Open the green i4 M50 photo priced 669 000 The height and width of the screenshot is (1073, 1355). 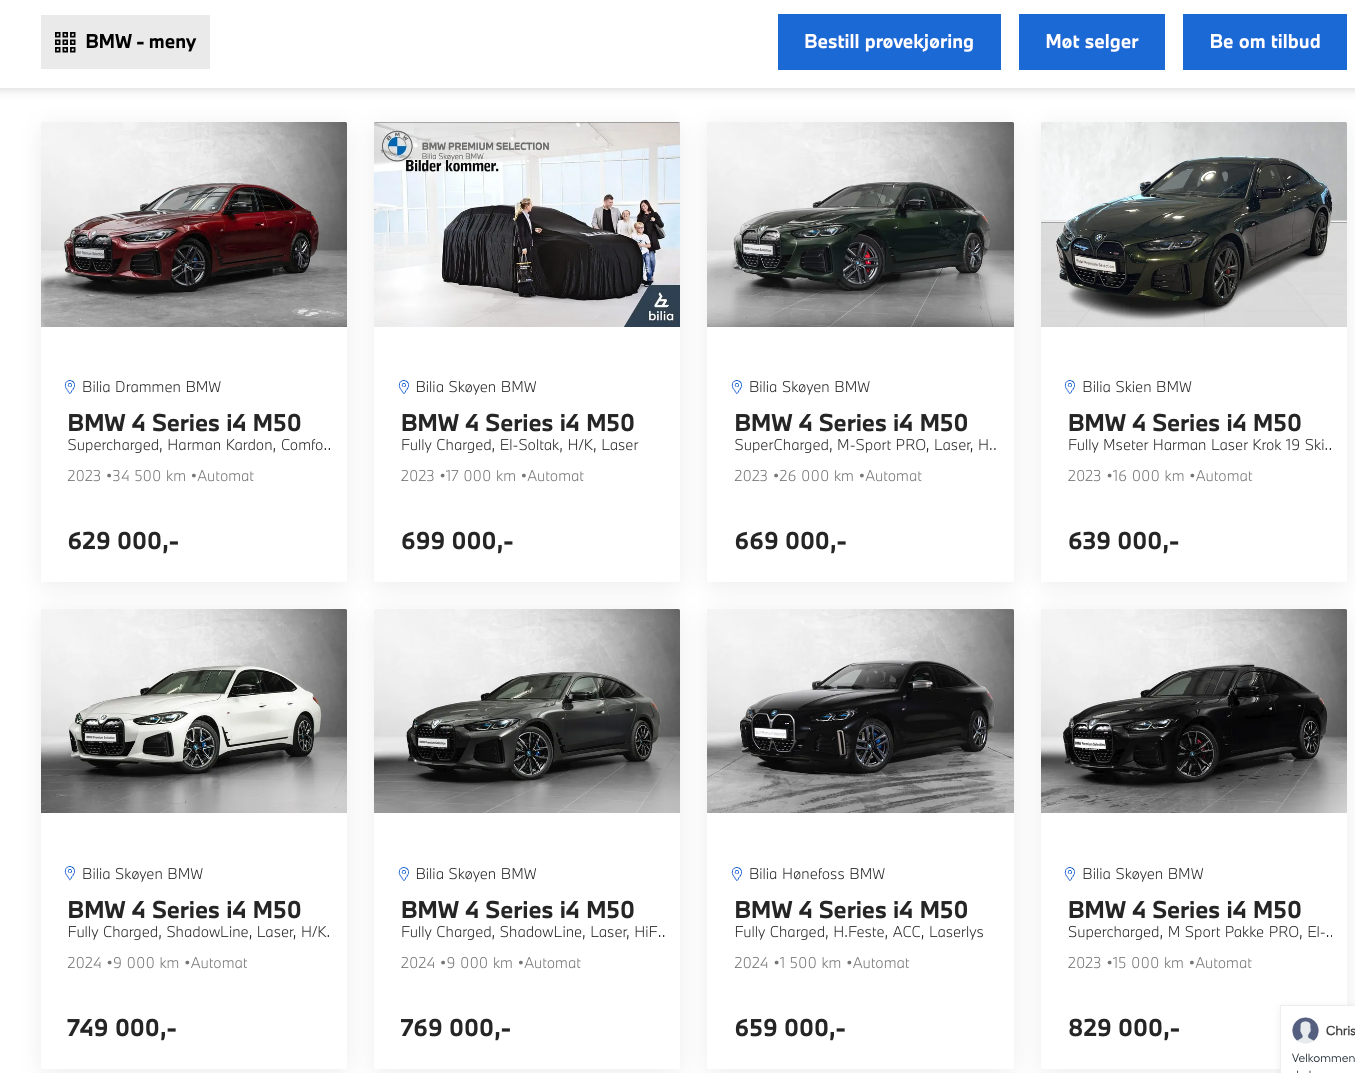click(x=860, y=224)
